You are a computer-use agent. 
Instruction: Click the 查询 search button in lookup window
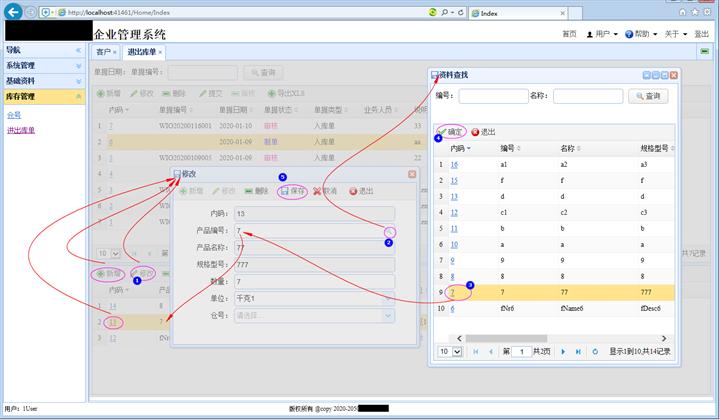pos(648,96)
